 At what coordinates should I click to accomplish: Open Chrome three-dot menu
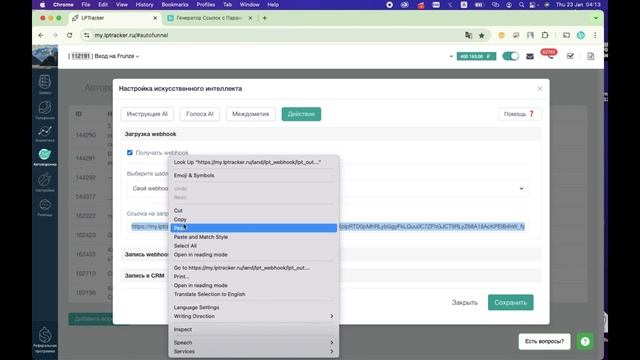(595, 36)
